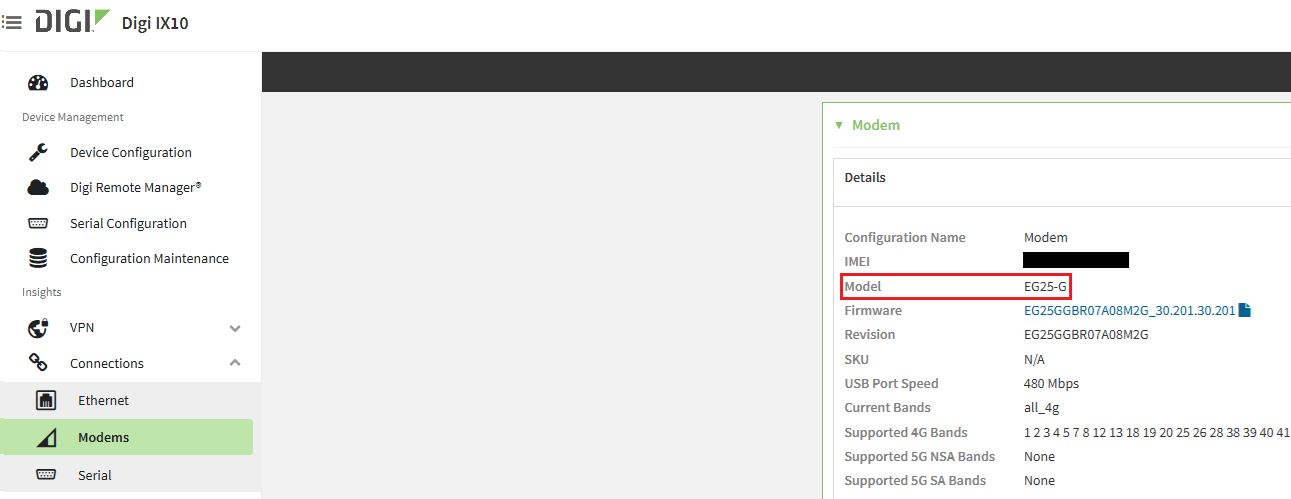The height and width of the screenshot is (499, 1291).
Task: Click the Firmware field label
Action: click(873, 311)
